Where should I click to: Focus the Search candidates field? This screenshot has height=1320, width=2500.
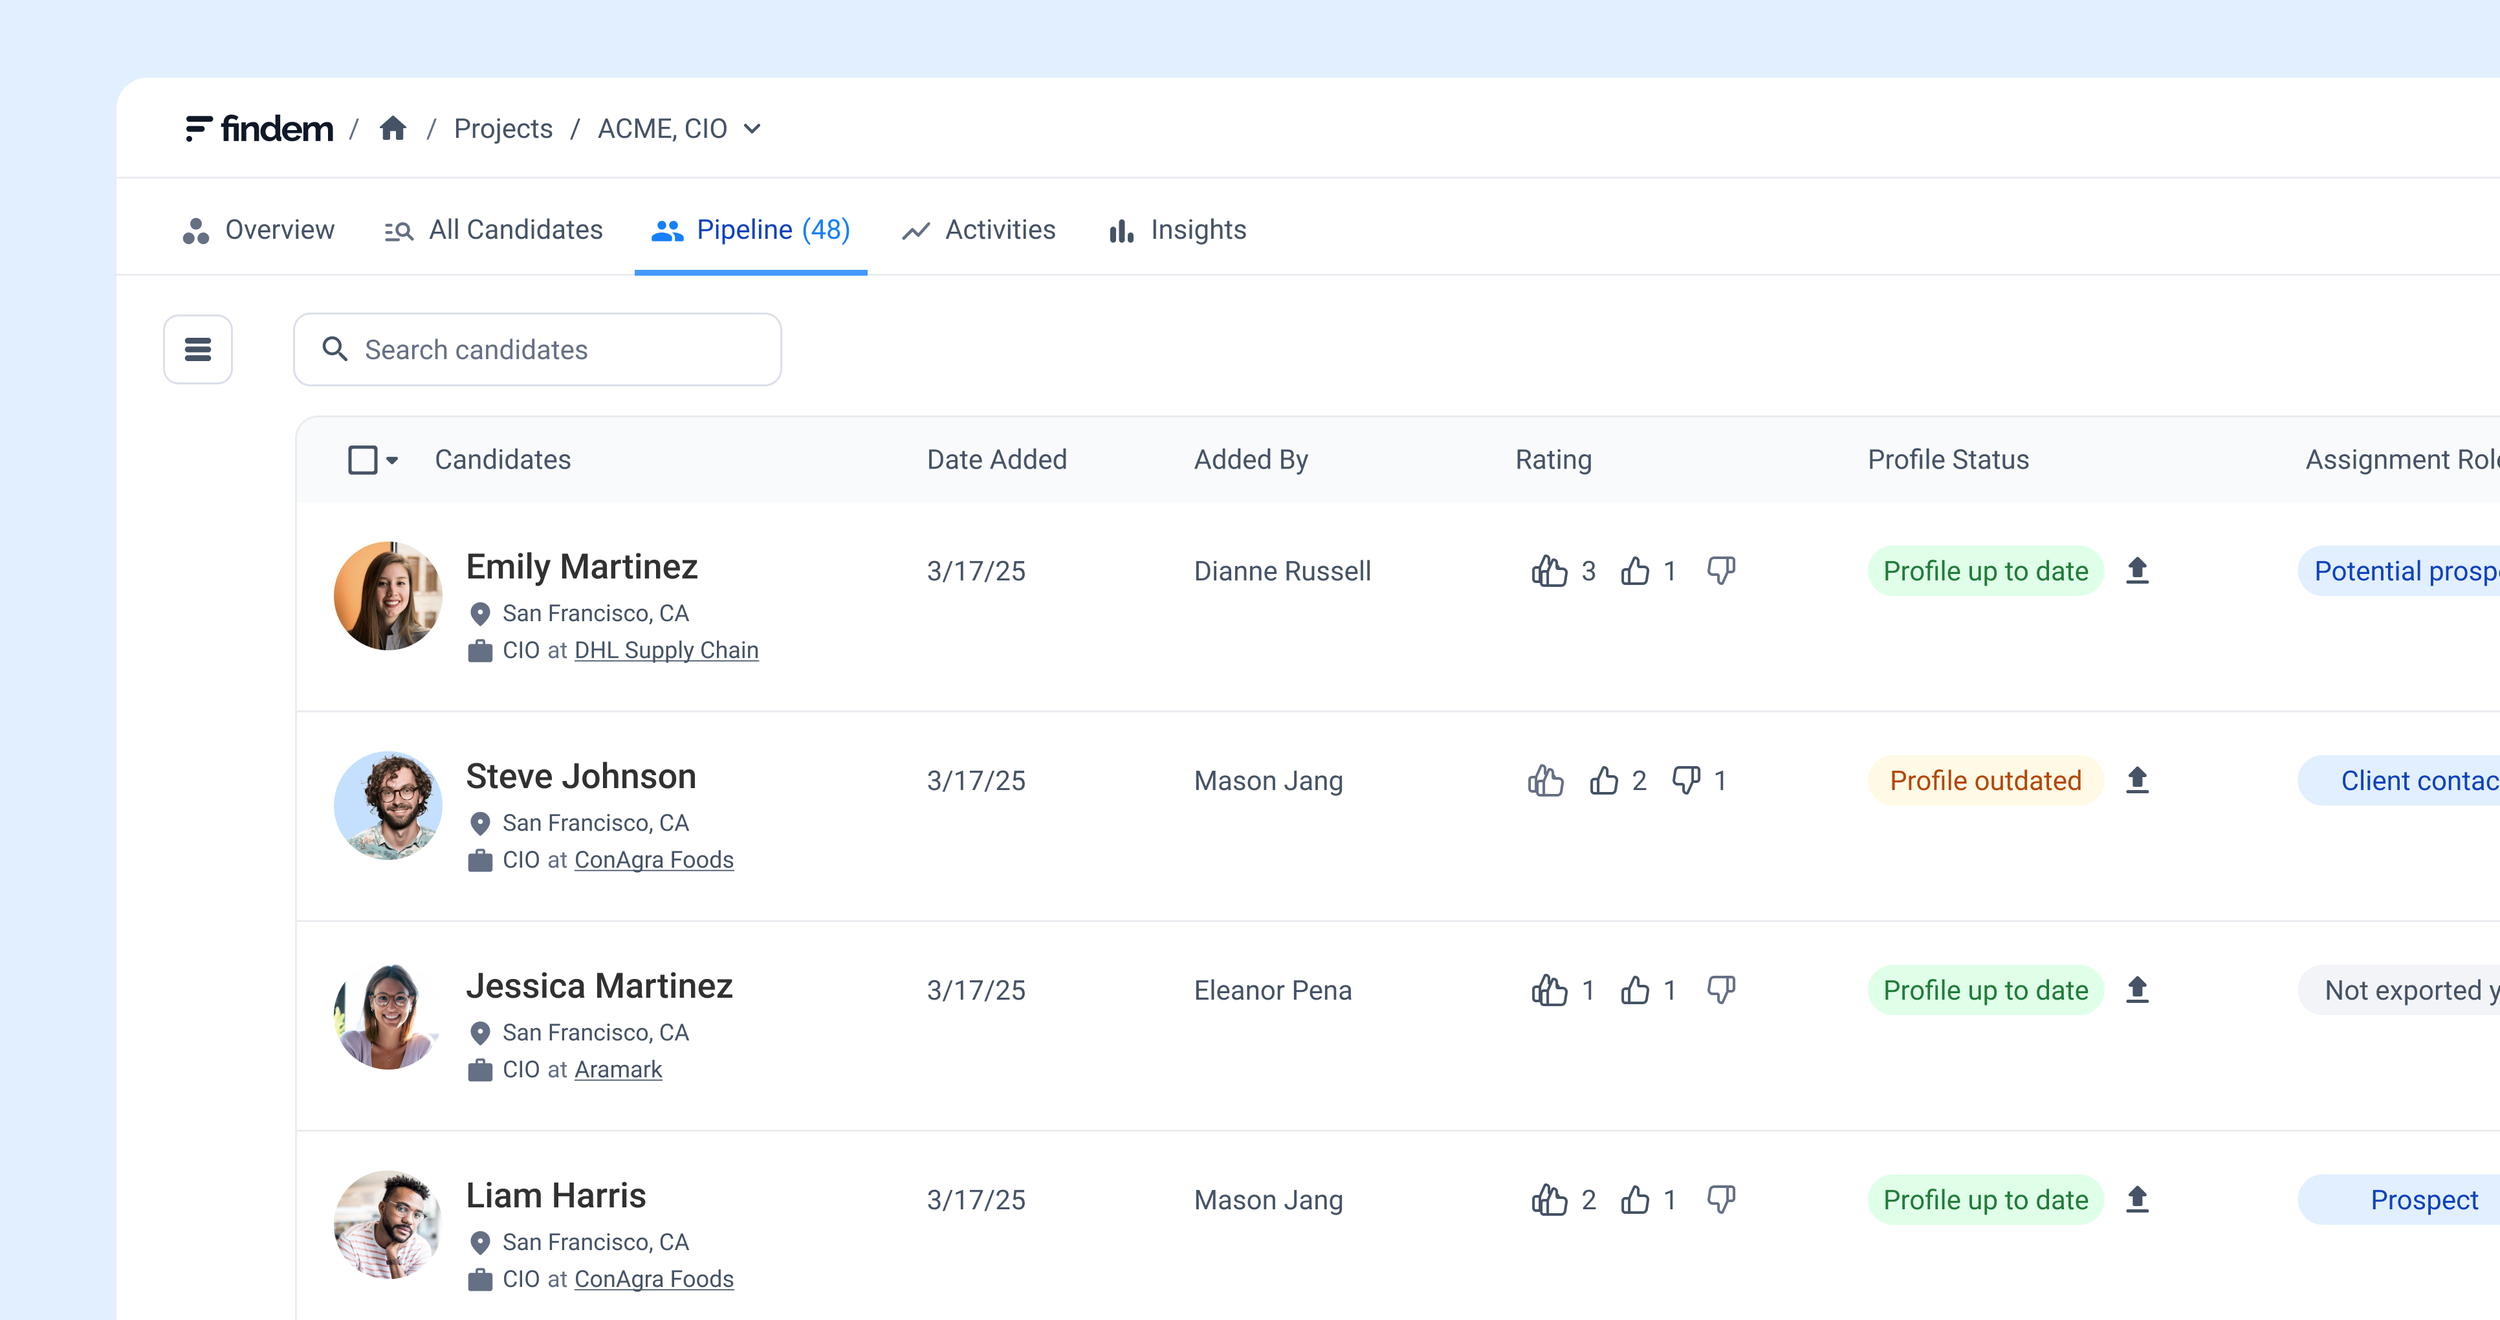(538, 350)
